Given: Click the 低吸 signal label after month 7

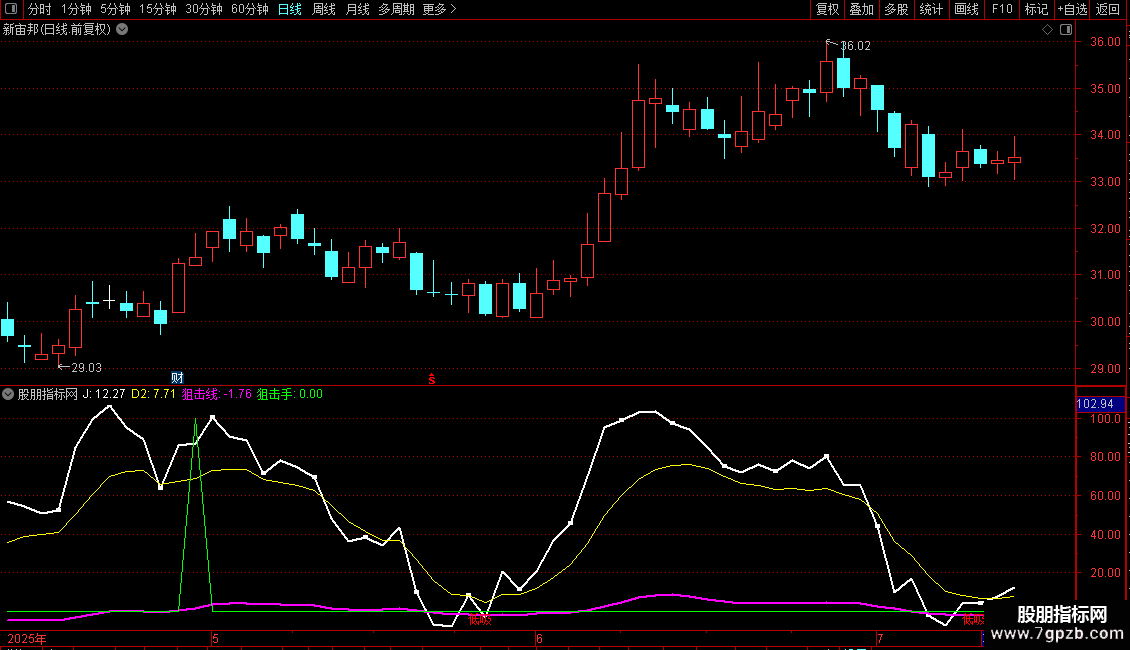Looking at the screenshot, I should [x=973, y=619].
